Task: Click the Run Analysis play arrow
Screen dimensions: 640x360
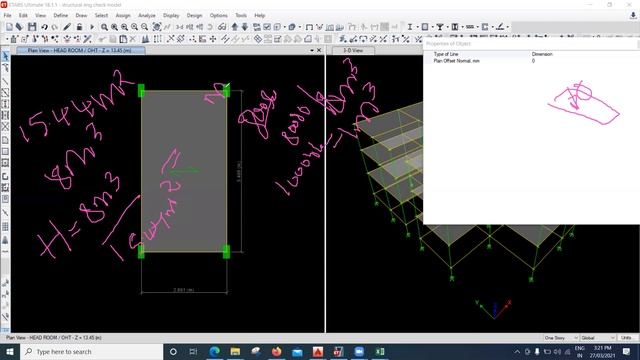Action: (x=92, y=27)
